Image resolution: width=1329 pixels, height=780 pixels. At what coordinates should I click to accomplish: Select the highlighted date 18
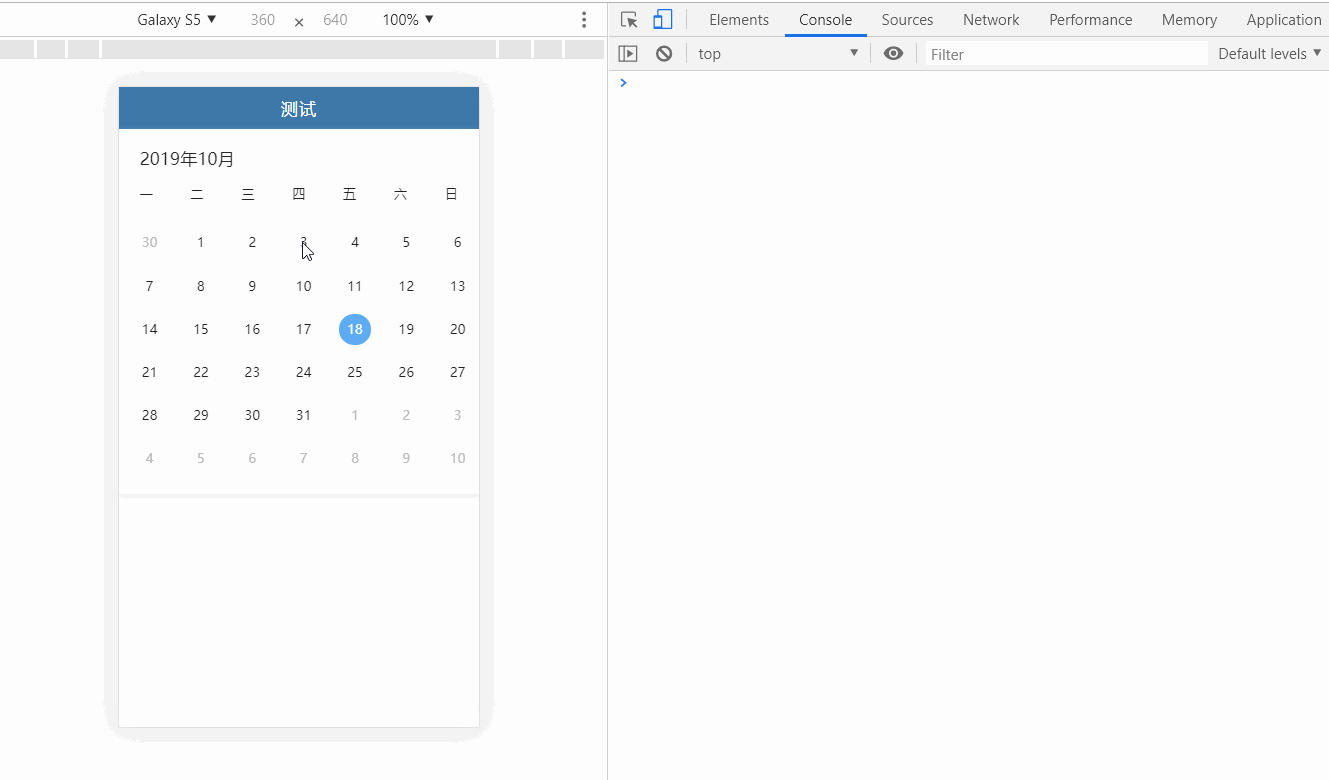[355, 329]
